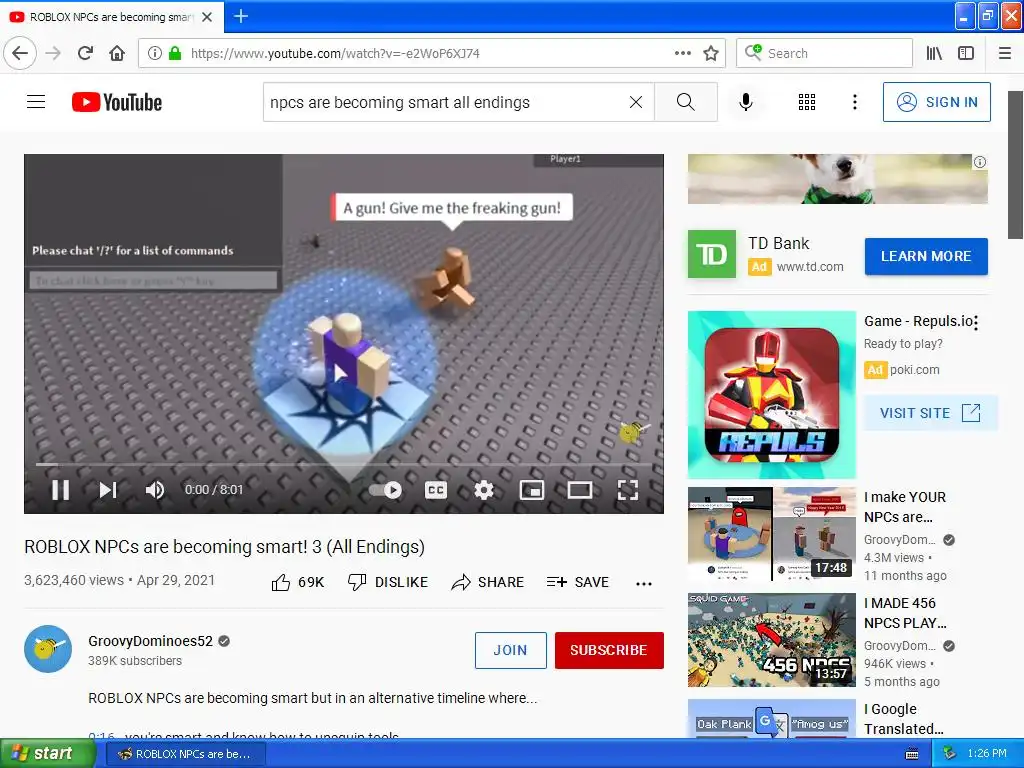Click the Repuls game ad thumbnail
The width and height of the screenshot is (1024, 768).
click(x=772, y=394)
